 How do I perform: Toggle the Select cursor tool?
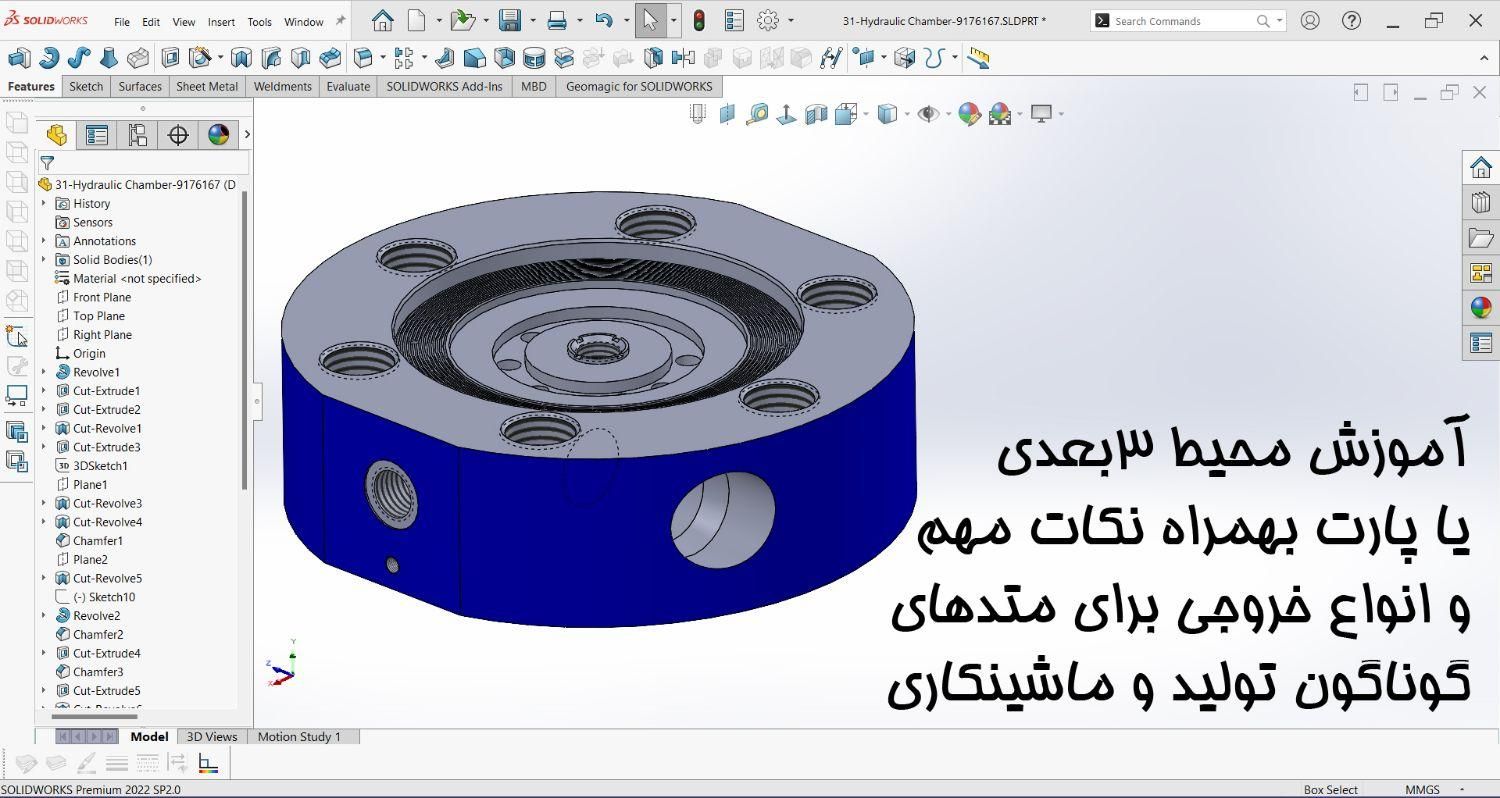pyautogui.click(x=650, y=20)
